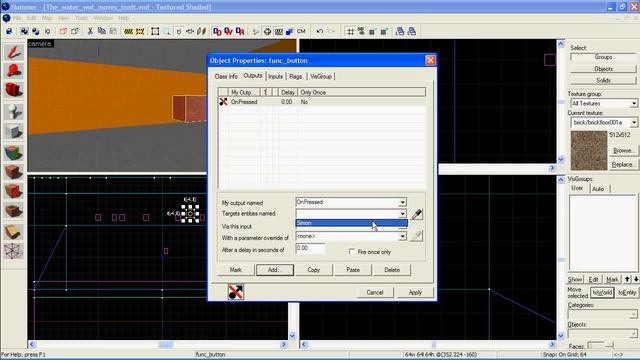Click the Cancel button
Viewport: 640px width, 360px height.
coord(375,292)
